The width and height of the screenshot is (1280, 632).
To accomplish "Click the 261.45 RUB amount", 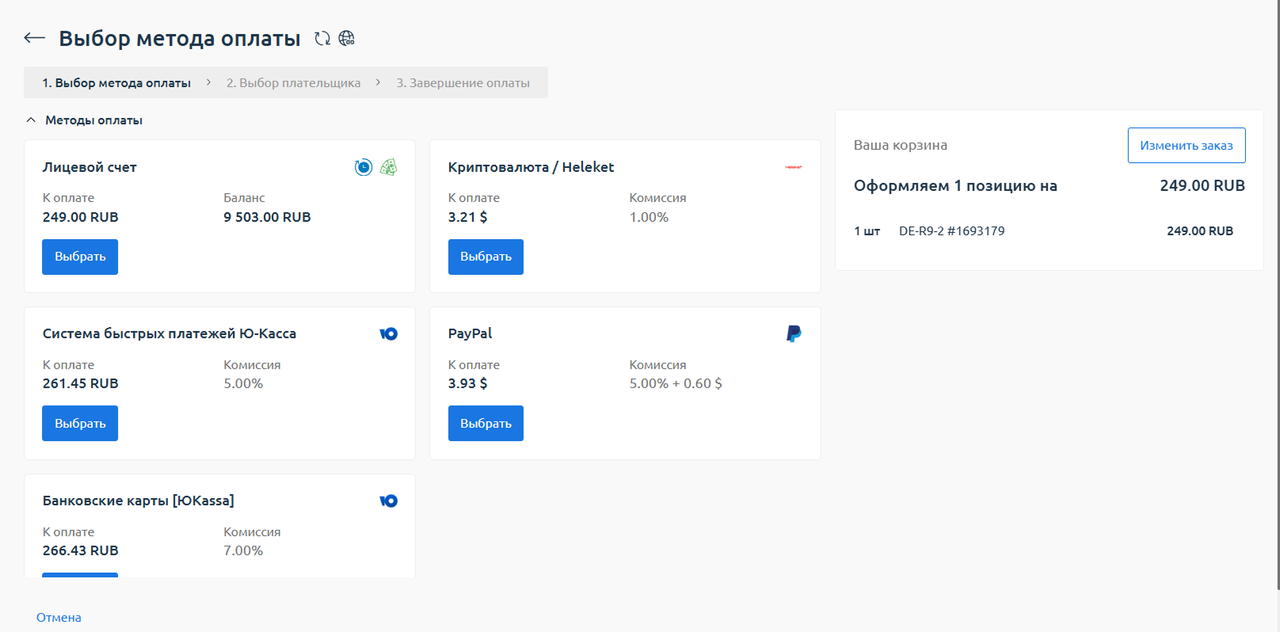I will point(80,384).
